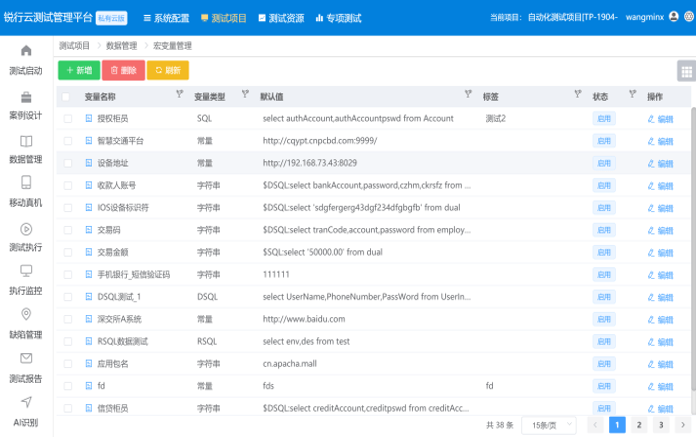Click the red 删除 button
This screenshot has width=696, height=437.
pyautogui.click(x=123, y=70)
